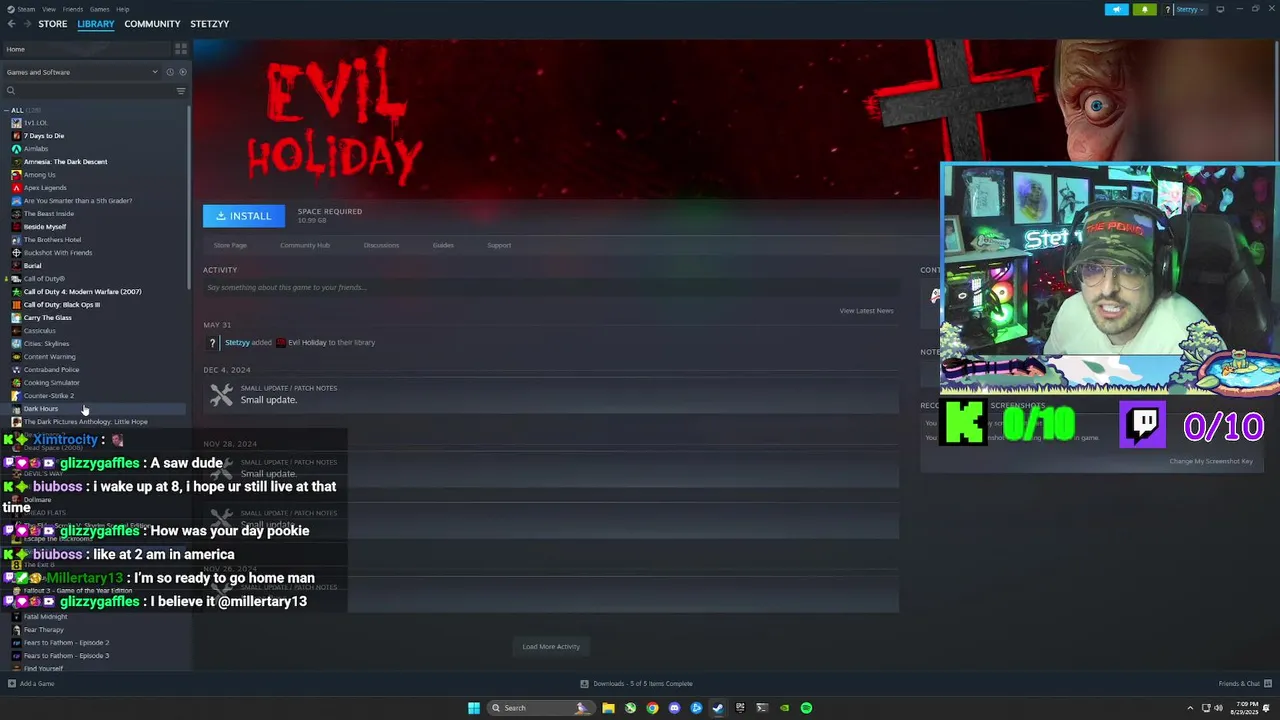Click the Add a Game plus icon

[x=12, y=684]
